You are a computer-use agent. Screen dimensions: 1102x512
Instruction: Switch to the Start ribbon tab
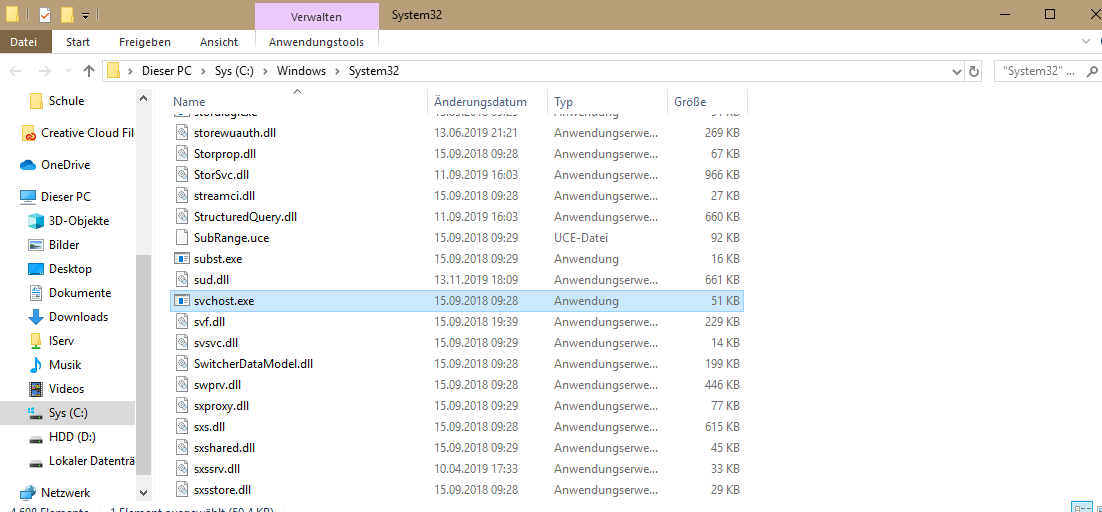78,42
